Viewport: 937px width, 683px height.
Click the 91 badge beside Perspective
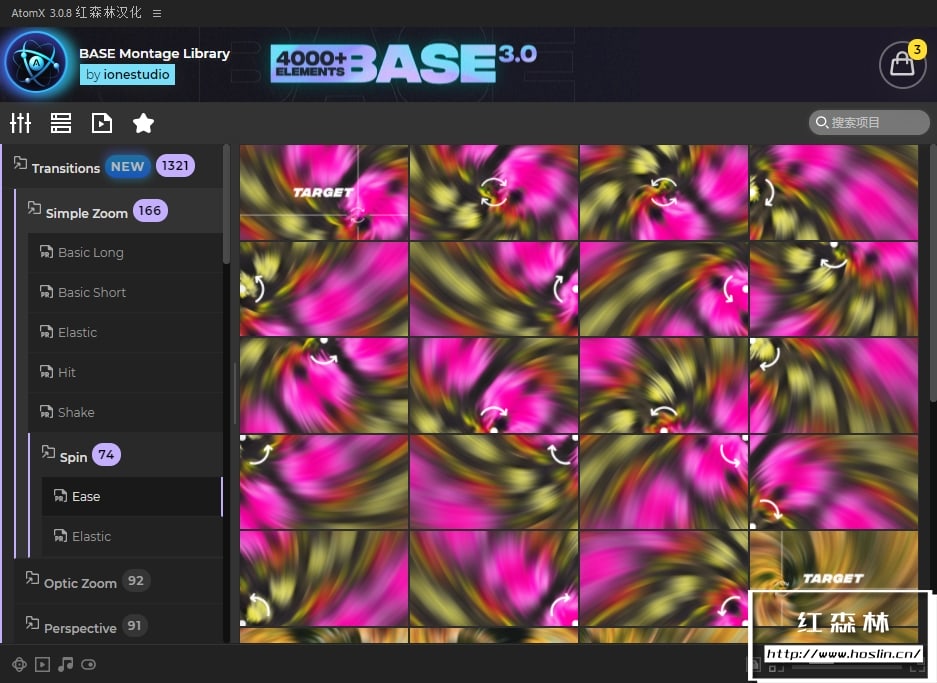point(134,626)
